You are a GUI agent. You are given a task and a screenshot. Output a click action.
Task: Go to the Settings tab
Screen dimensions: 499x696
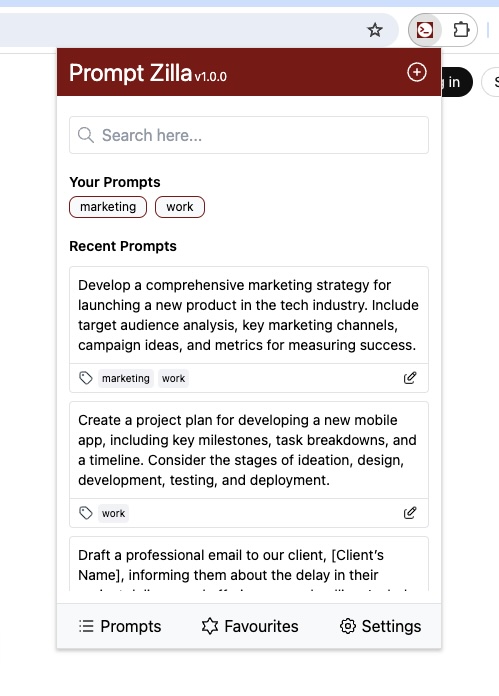(380, 626)
